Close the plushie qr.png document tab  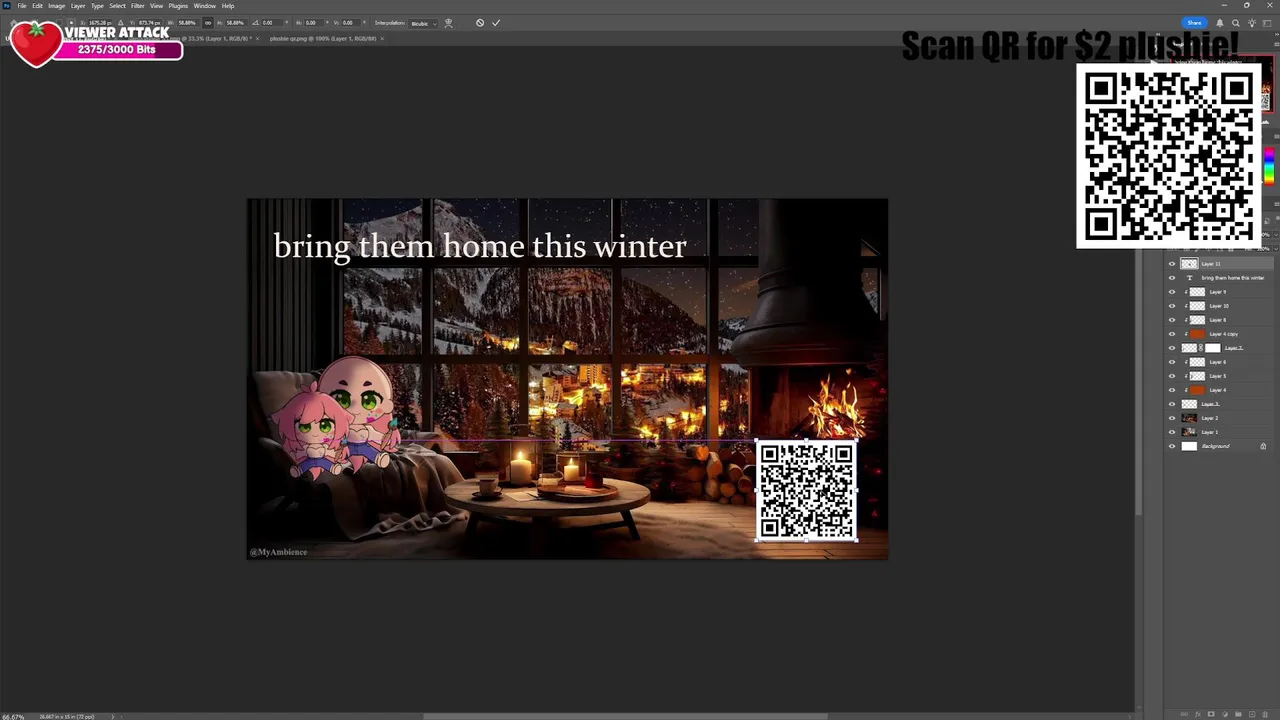(x=382, y=38)
